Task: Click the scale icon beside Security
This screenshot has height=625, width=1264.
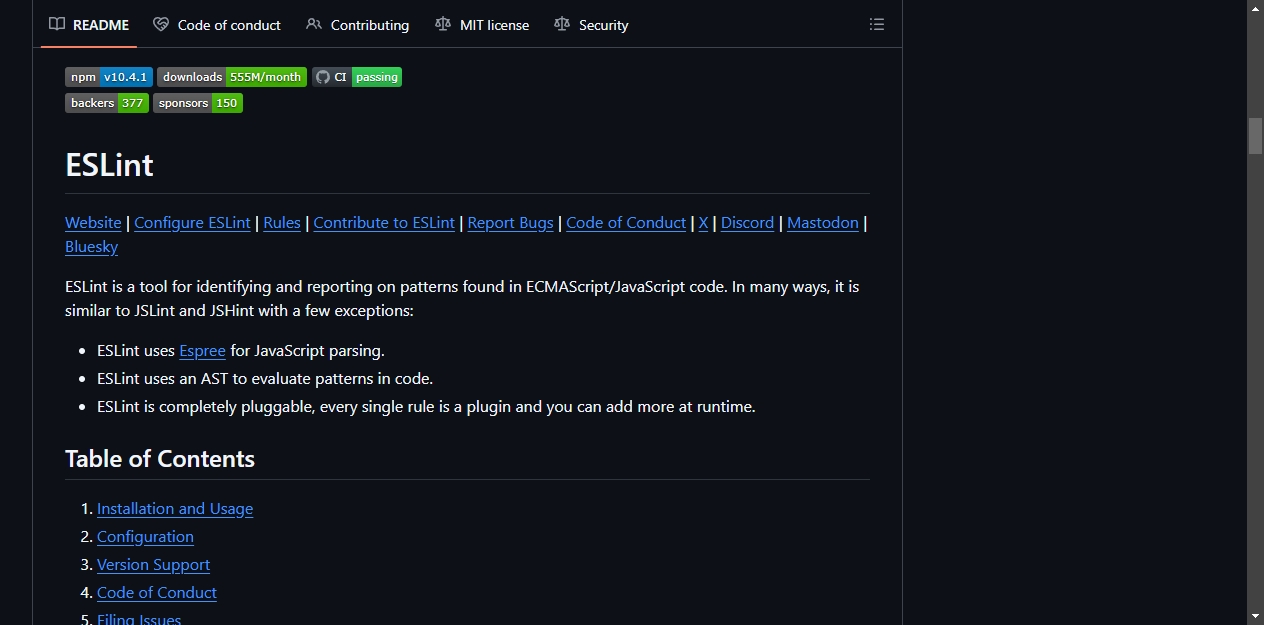Action: click(562, 24)
